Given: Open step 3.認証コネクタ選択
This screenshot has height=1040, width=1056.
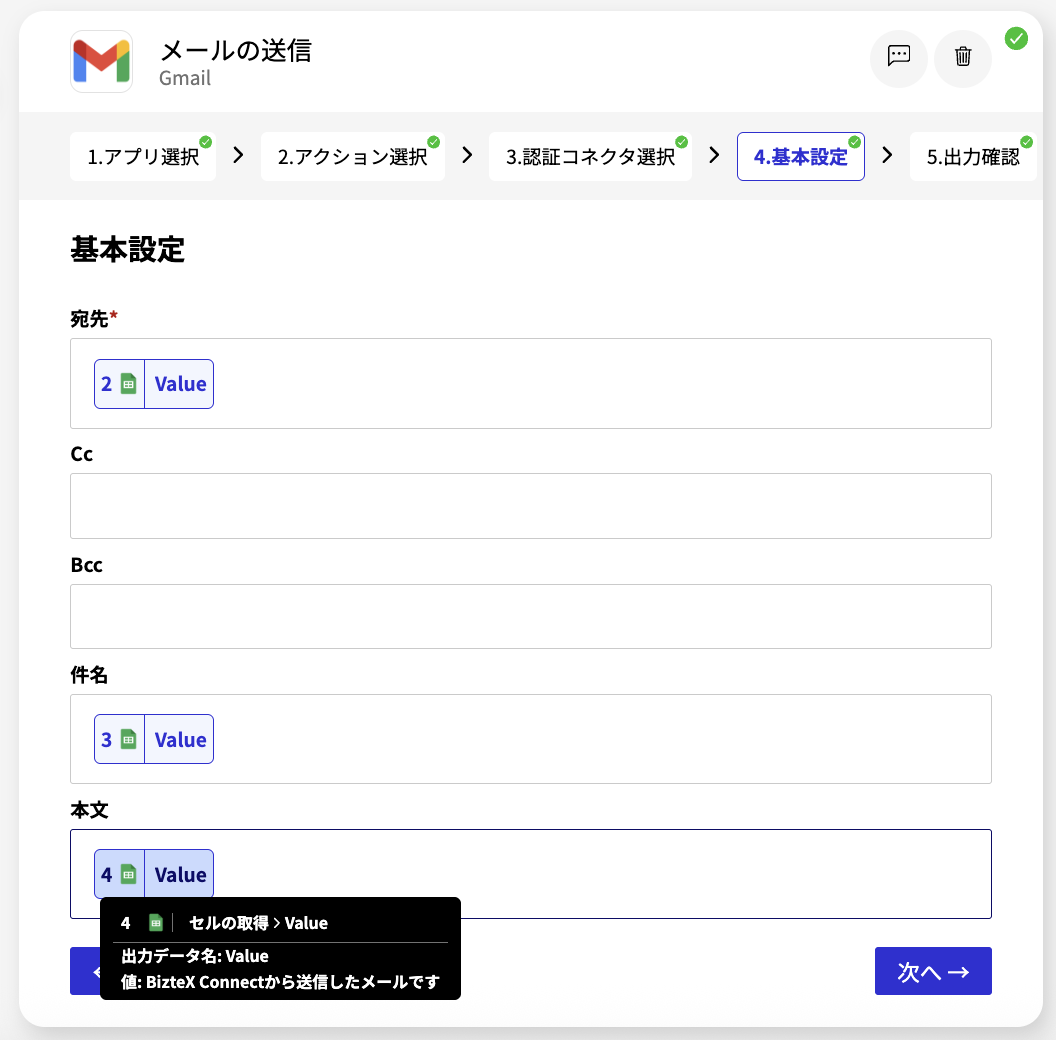Looking at the screenshot, I should (590, 157).
